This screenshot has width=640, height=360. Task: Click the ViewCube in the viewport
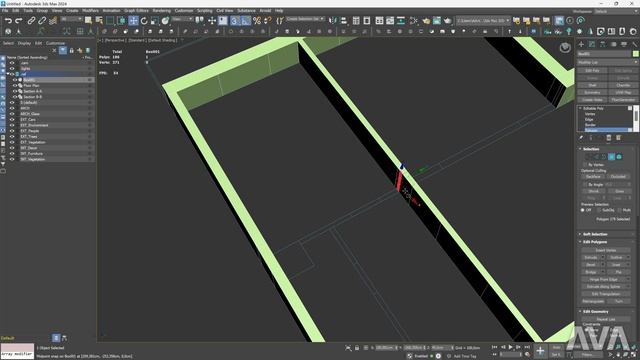tap(565, 48)
